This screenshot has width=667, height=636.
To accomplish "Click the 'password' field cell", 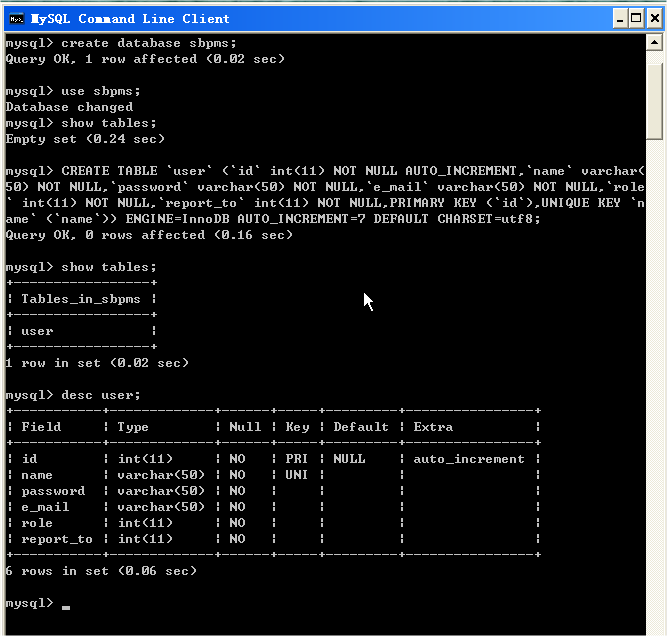I will [53, 491].
